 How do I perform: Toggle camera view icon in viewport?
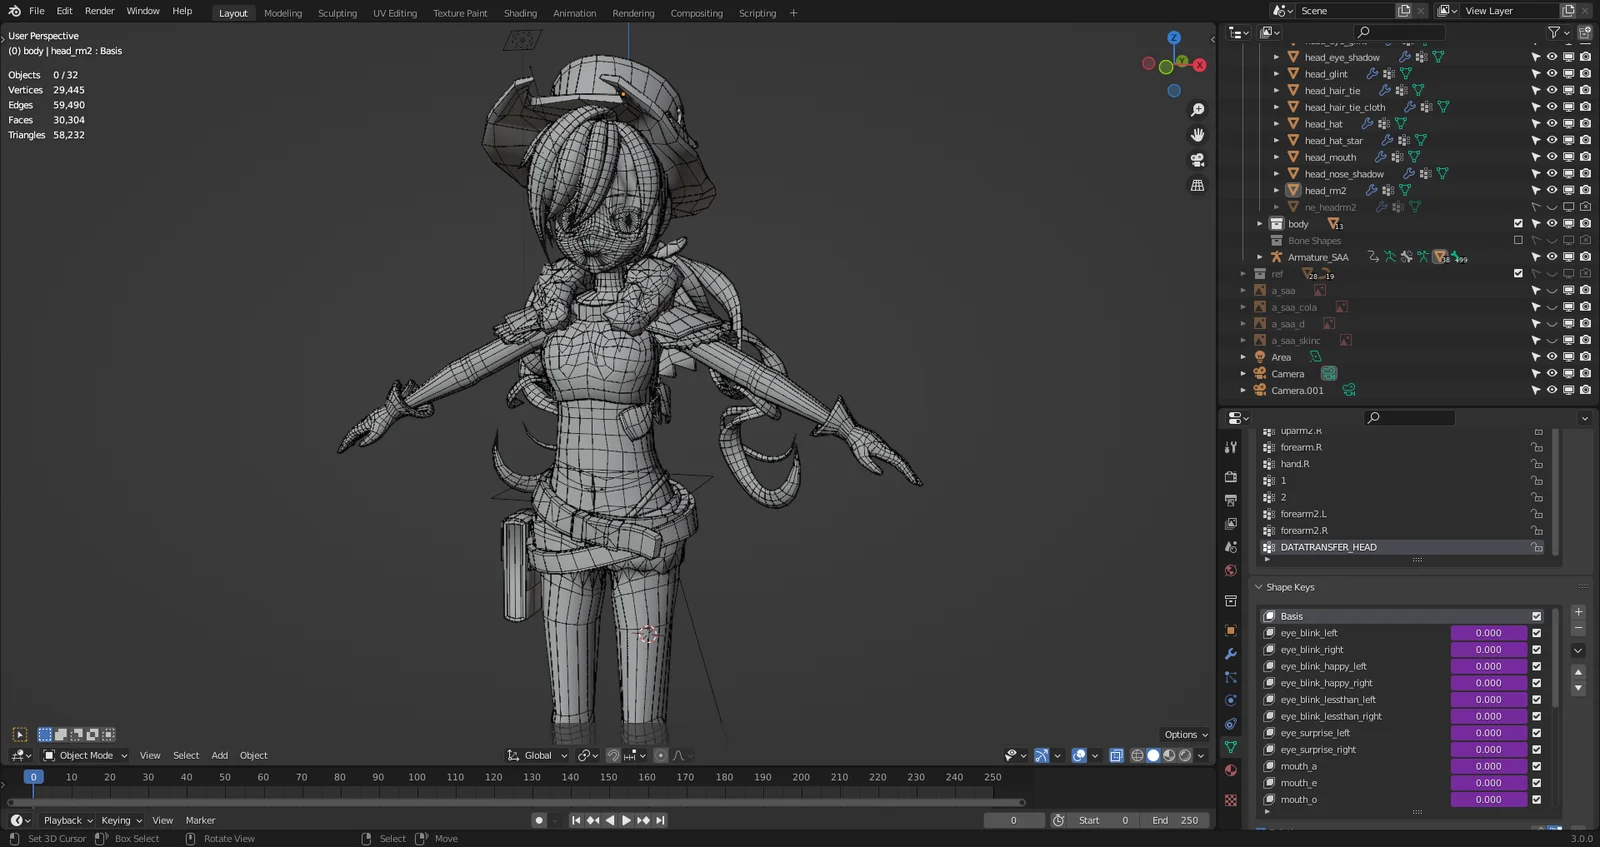[x=1197, y=160]
